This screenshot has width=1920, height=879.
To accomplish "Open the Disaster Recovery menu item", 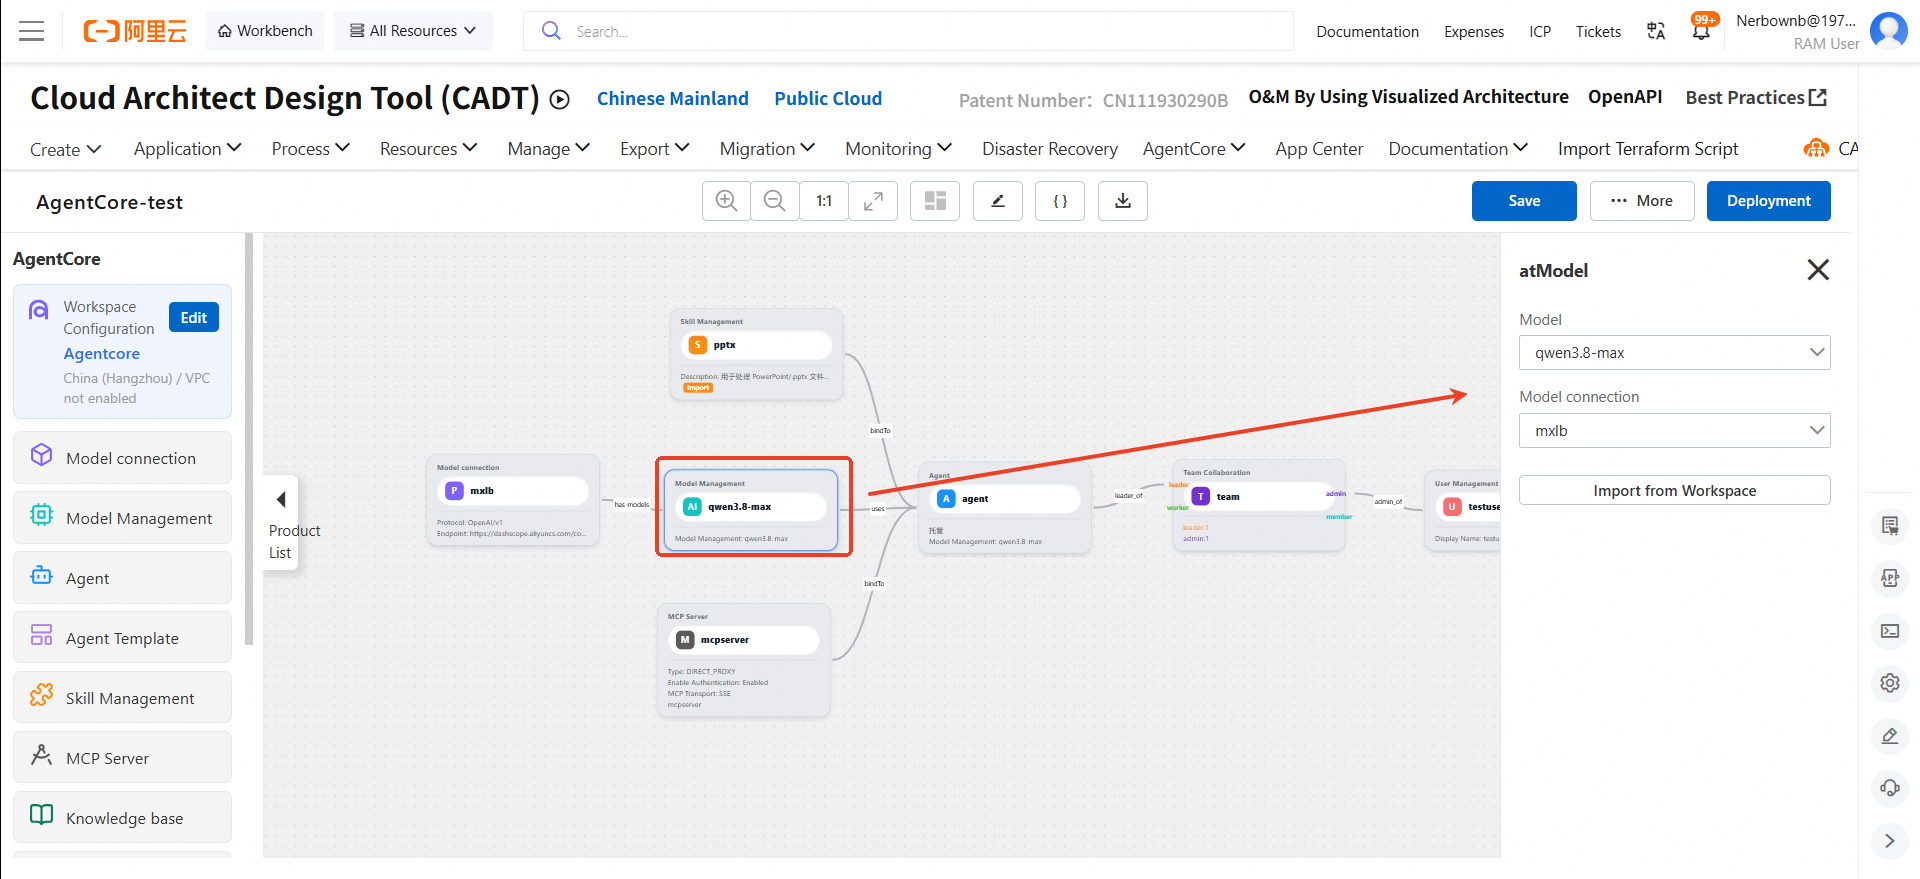I will pos(1049,148).
